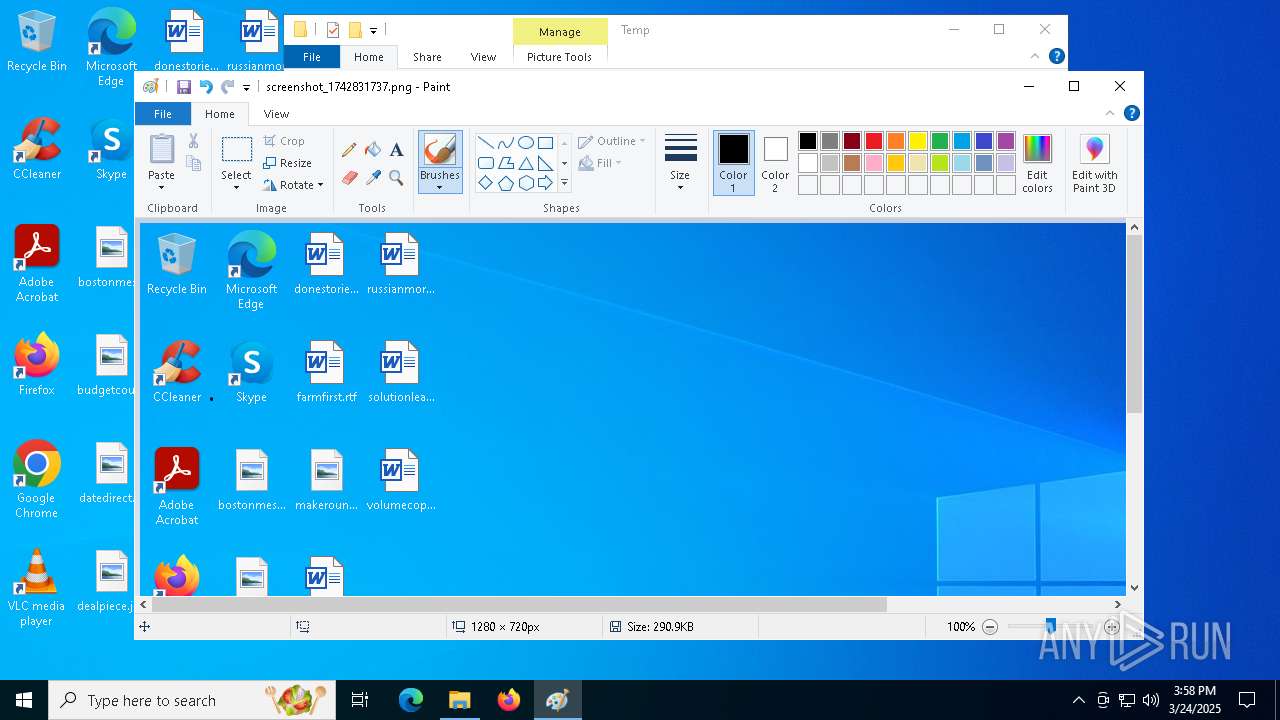1280x720 pixels.
Task: Choose the Rectangle shape
Action: pyautogui.click(x=545, y=143)
